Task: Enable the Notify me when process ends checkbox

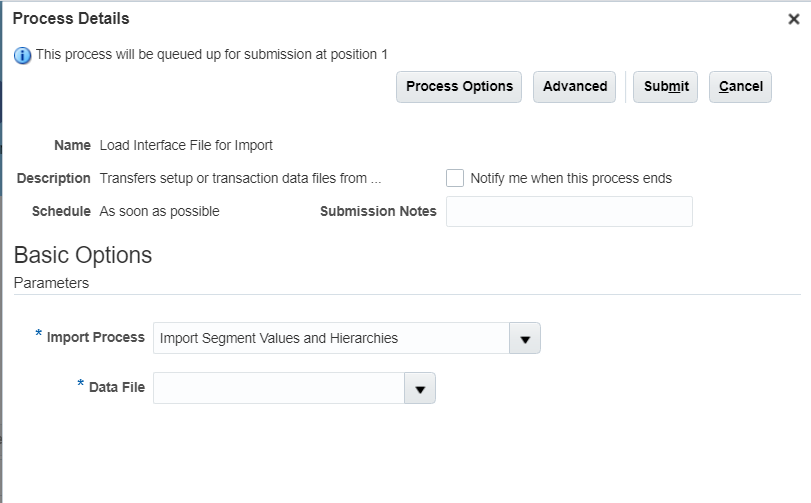Action: 455,178
